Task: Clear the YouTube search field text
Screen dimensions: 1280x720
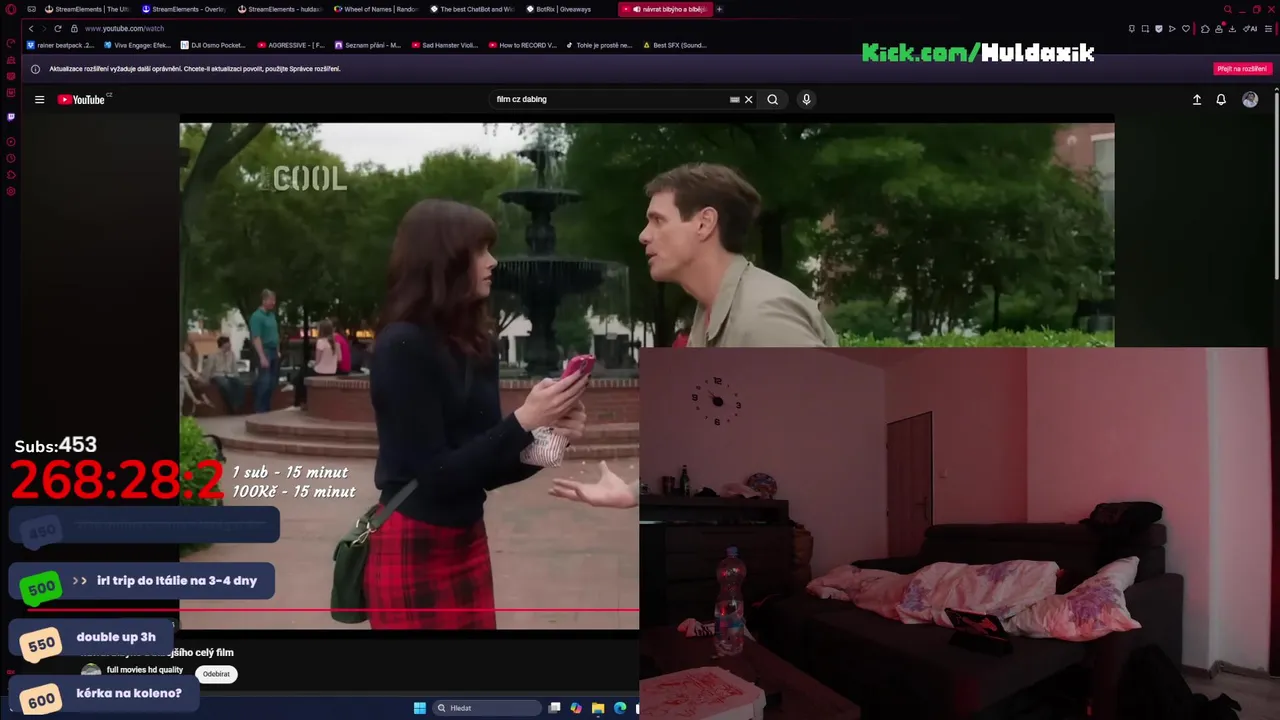Action: coord(748,99)
